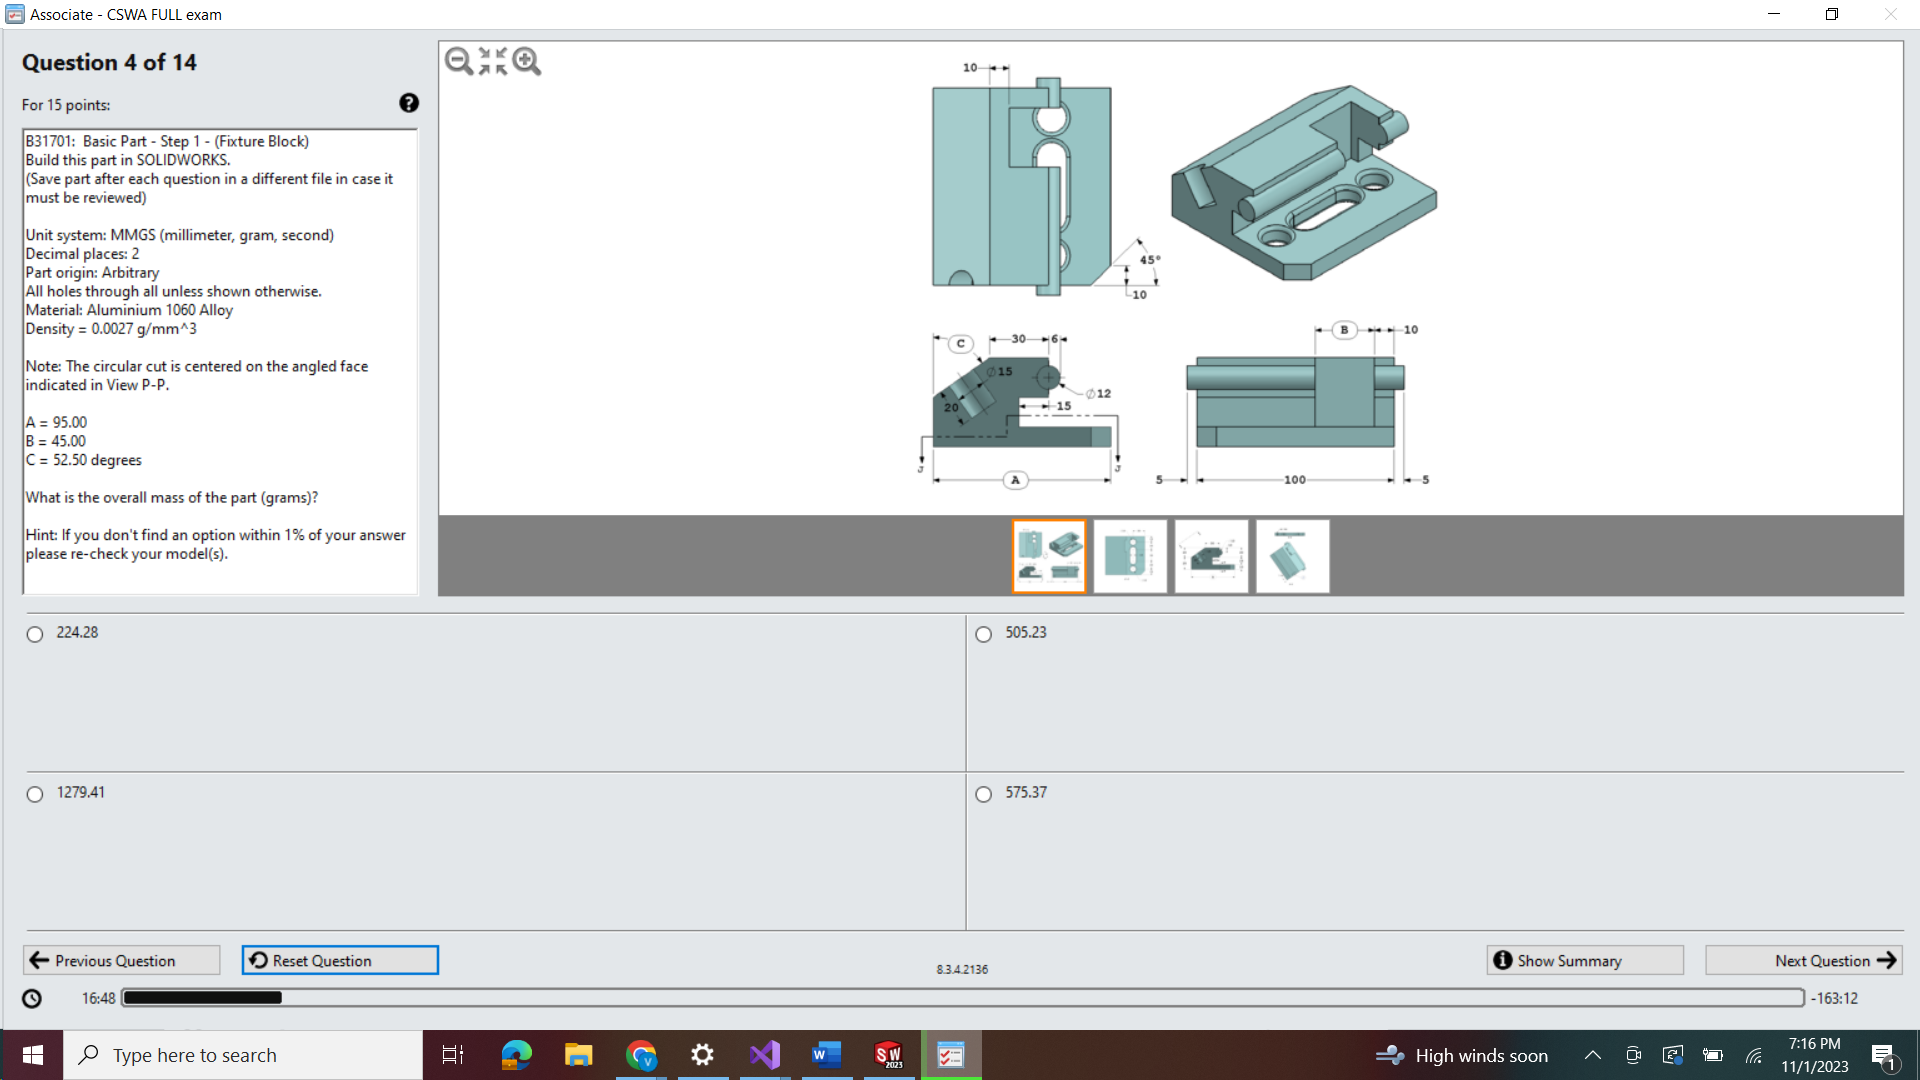Open SOLIDWORKS 2023 from taskbar
The height and width of the screenshot is (1080, 1920).
pos(888,1055)
